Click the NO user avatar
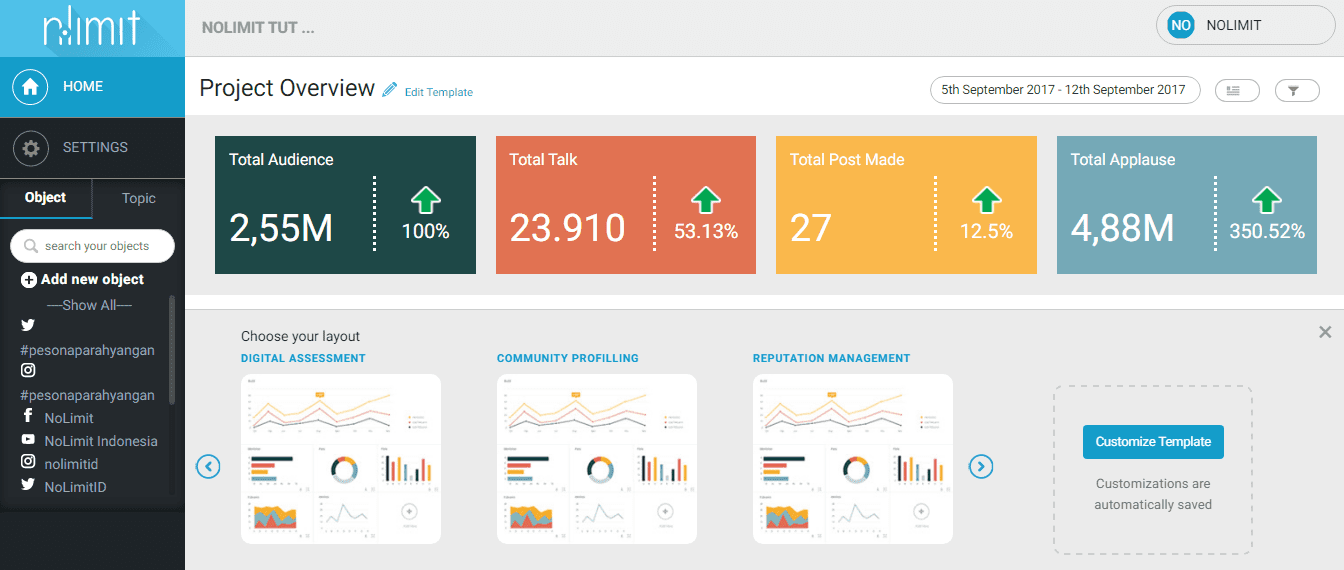Viewport: 1344px width, 570px height. click(x=1181, y=26)
